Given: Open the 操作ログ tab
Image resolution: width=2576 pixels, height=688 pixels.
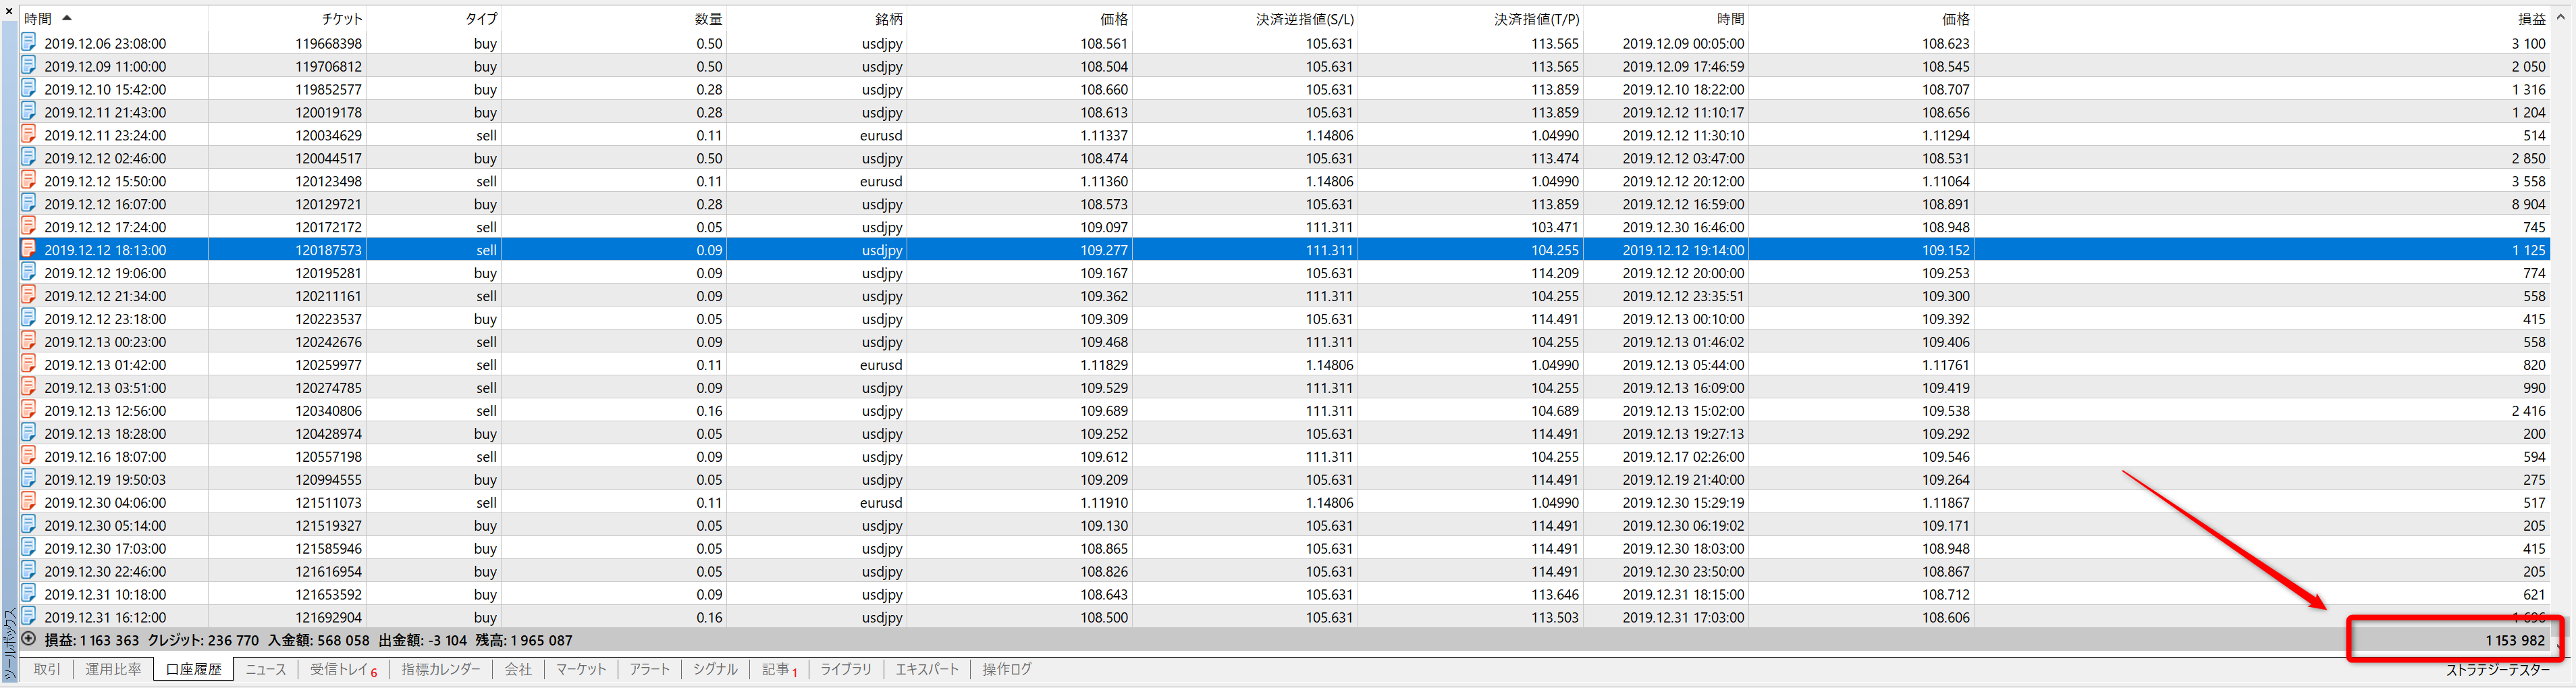Looking at the screenshot, I should point(1007,669).
